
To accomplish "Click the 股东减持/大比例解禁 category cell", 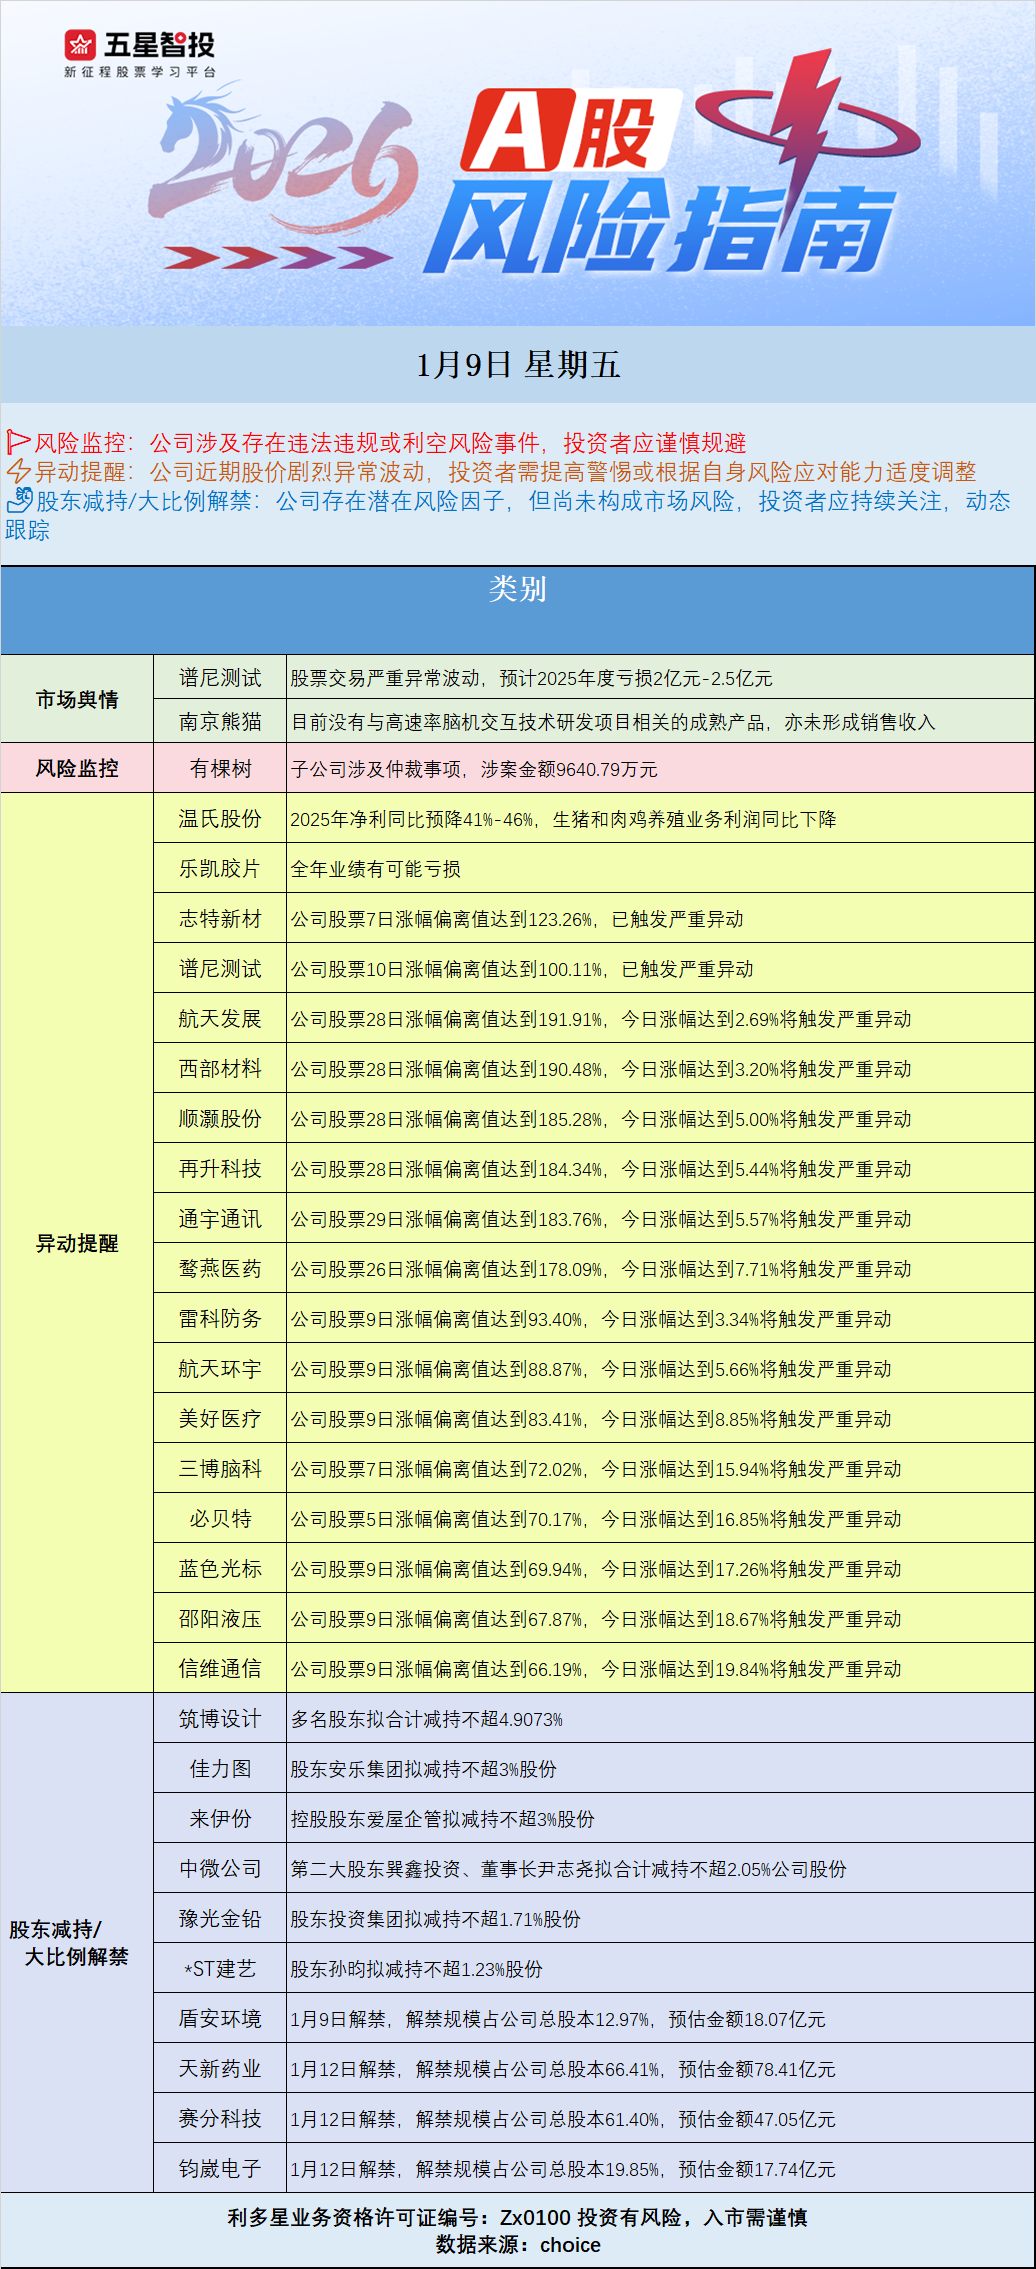I will [77, 1943].
